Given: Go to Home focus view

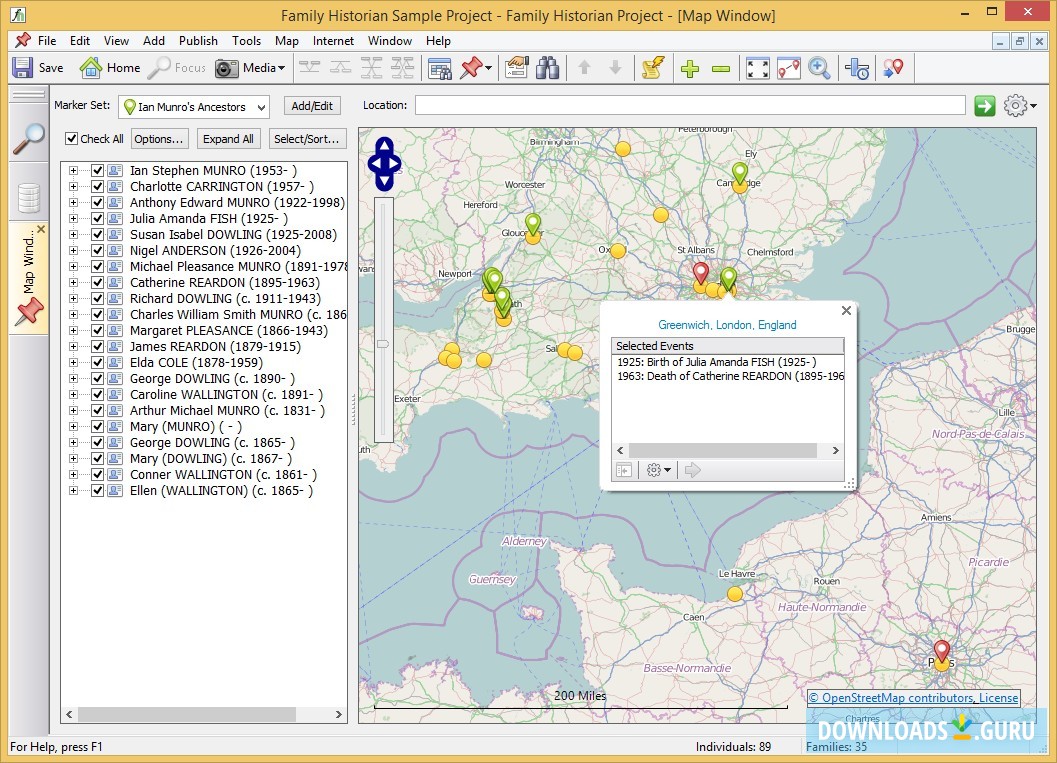Looking at the screenshot, I should click(x=110, y=68).
